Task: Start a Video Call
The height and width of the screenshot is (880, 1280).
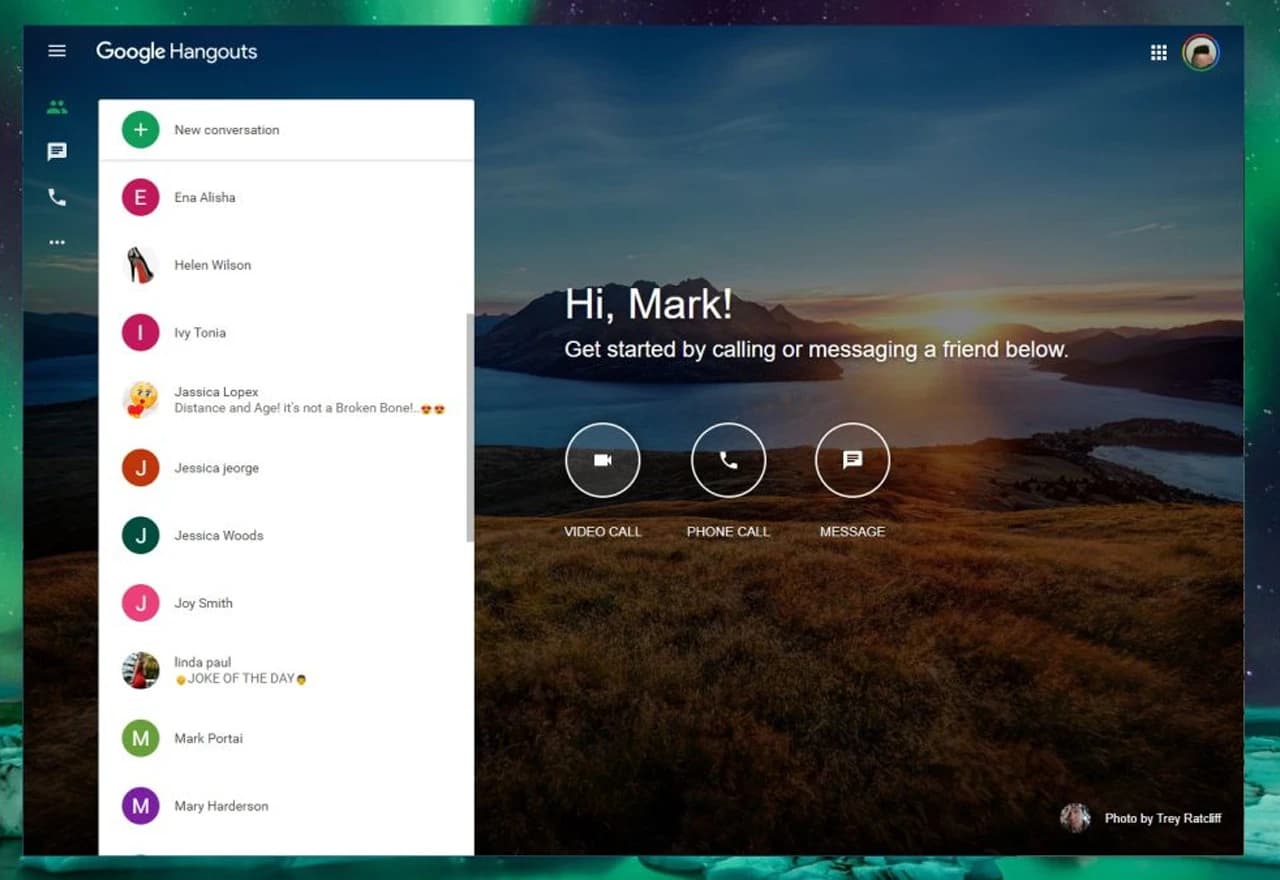Action: (x=603, y=459)
